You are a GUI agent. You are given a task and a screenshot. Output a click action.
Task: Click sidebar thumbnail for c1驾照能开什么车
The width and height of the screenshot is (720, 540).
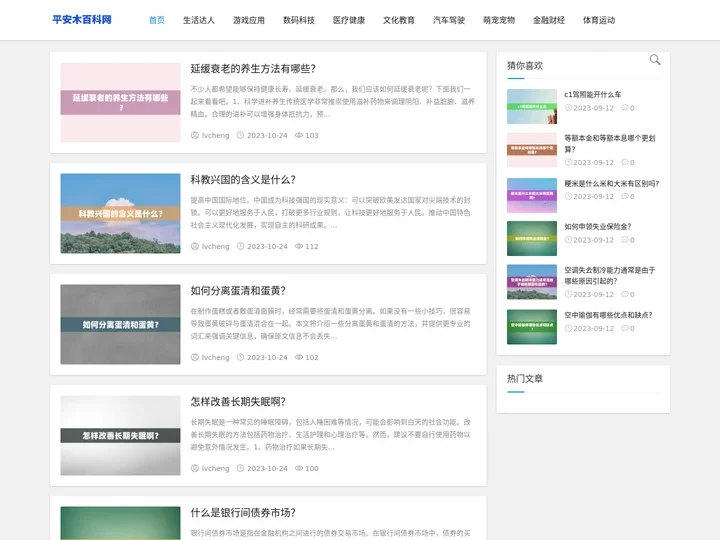[532, 107]
